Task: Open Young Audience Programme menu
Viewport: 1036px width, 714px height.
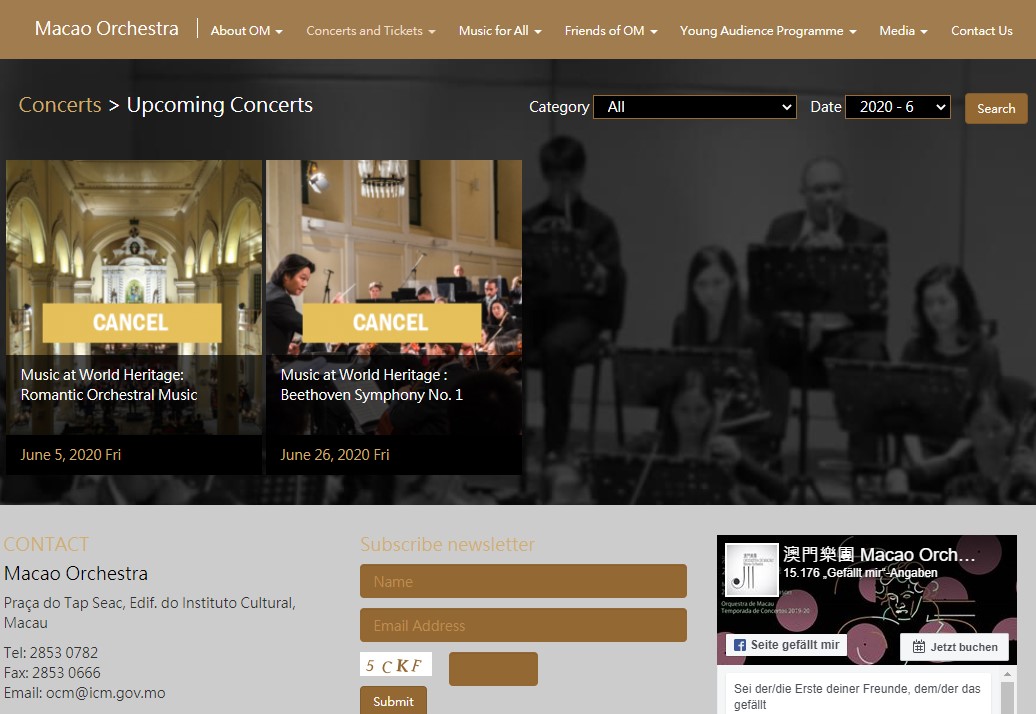Action: coord(767,31)
